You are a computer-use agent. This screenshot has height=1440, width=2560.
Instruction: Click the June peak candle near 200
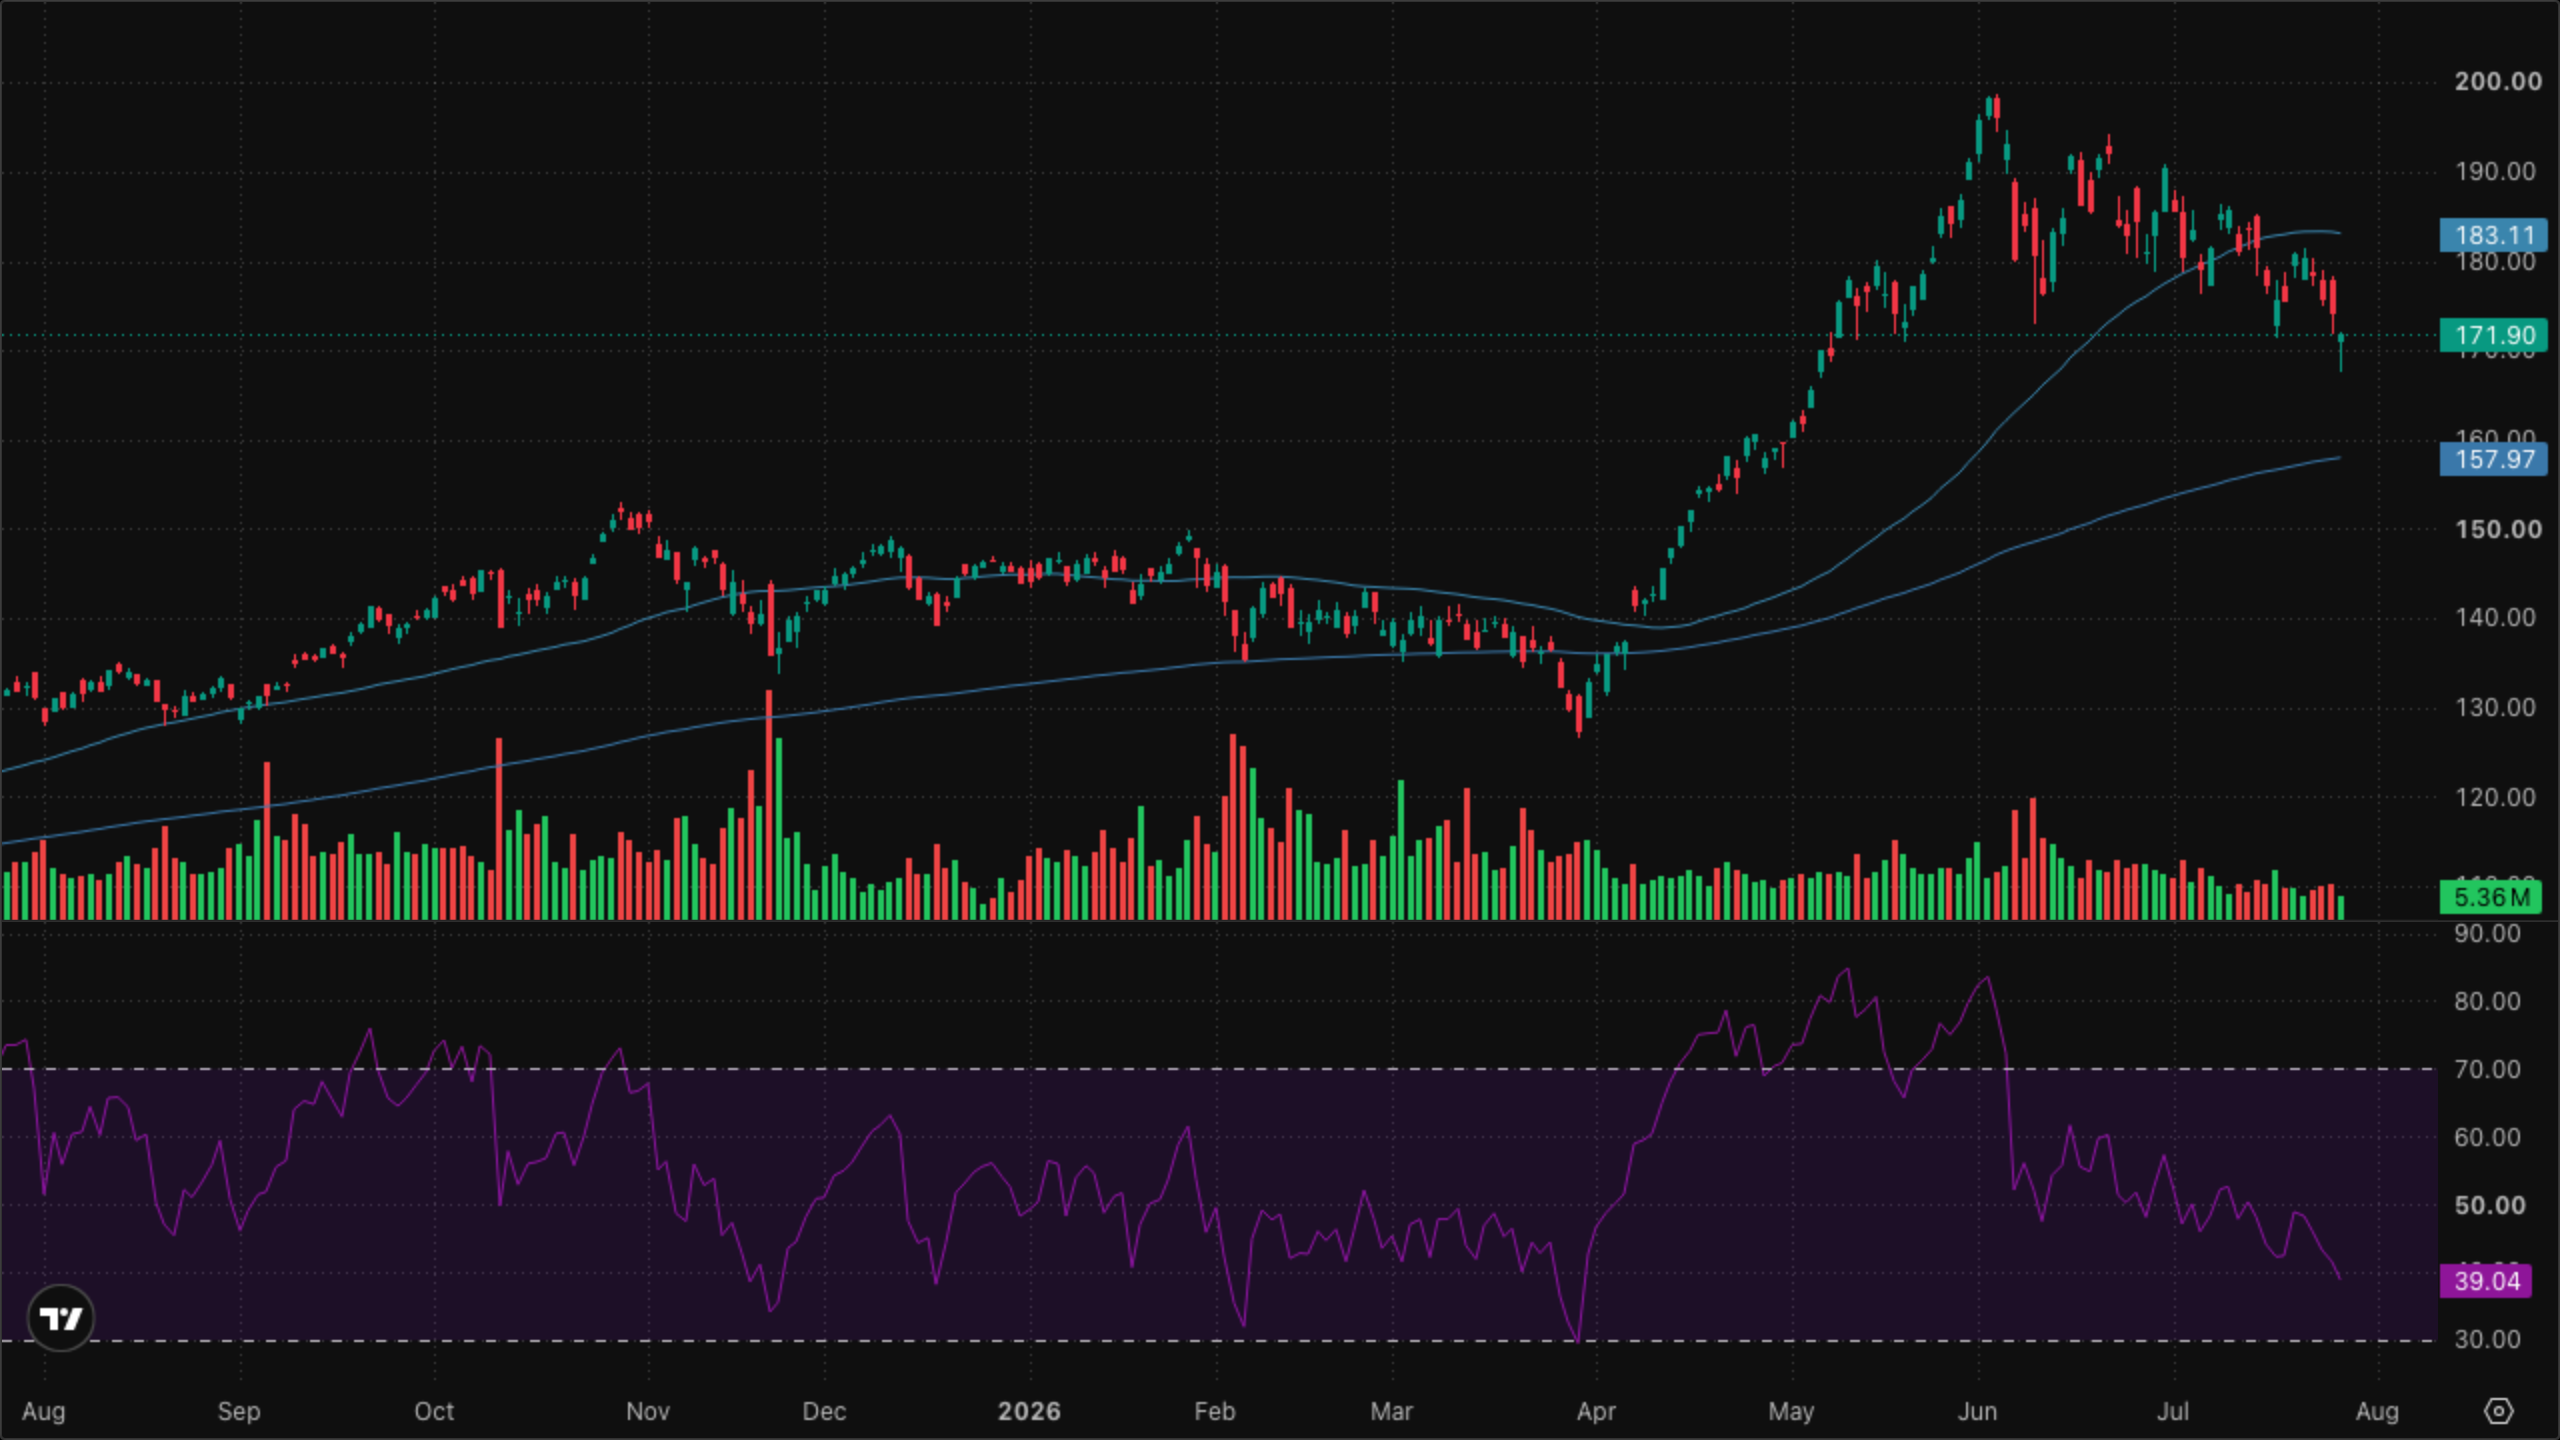(x=1997, y=112)
